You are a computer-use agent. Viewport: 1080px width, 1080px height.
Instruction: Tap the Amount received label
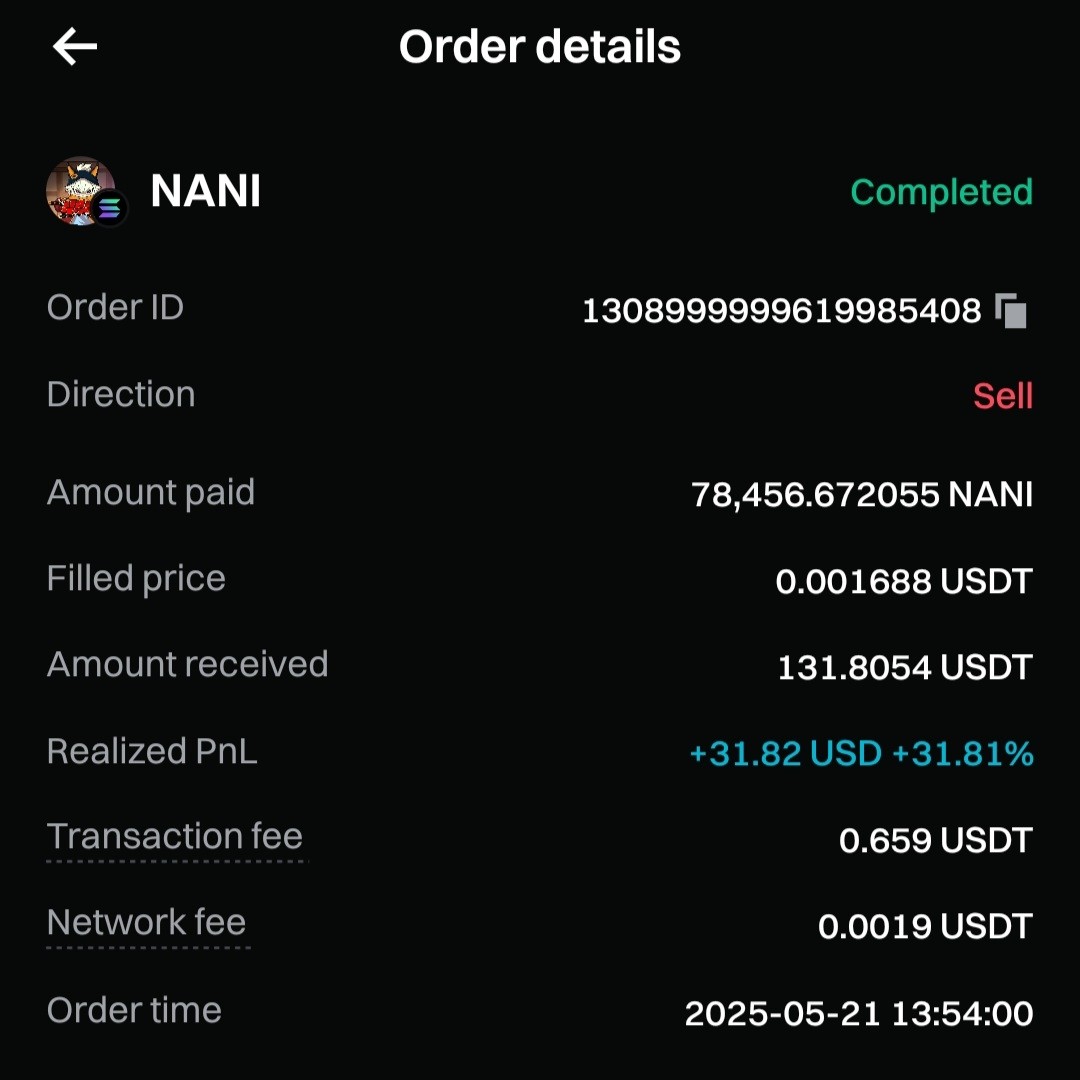(x=187, y=664)
